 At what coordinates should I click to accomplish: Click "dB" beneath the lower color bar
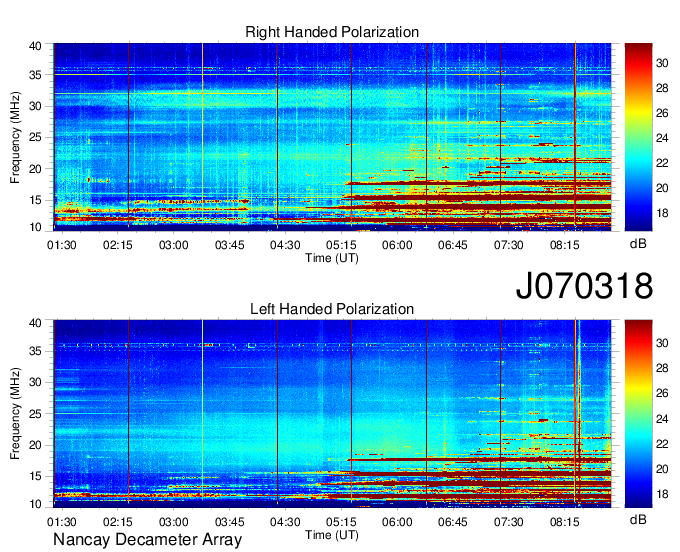pos(638,519)
